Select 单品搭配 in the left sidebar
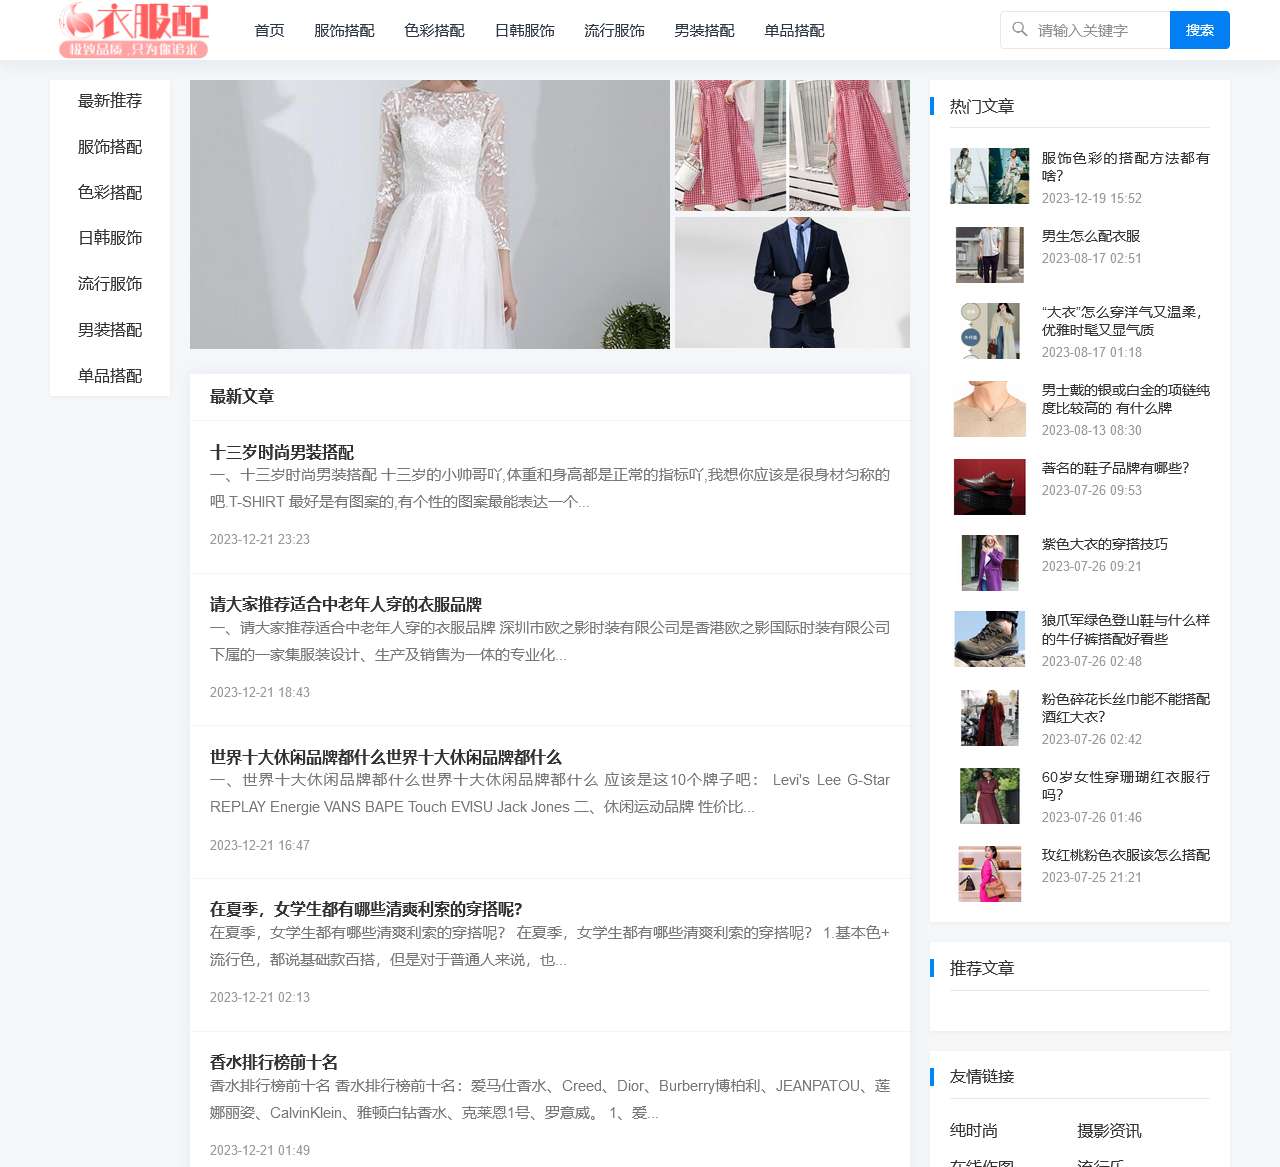The image size is (1280, 1167). [x=110, y=376]
